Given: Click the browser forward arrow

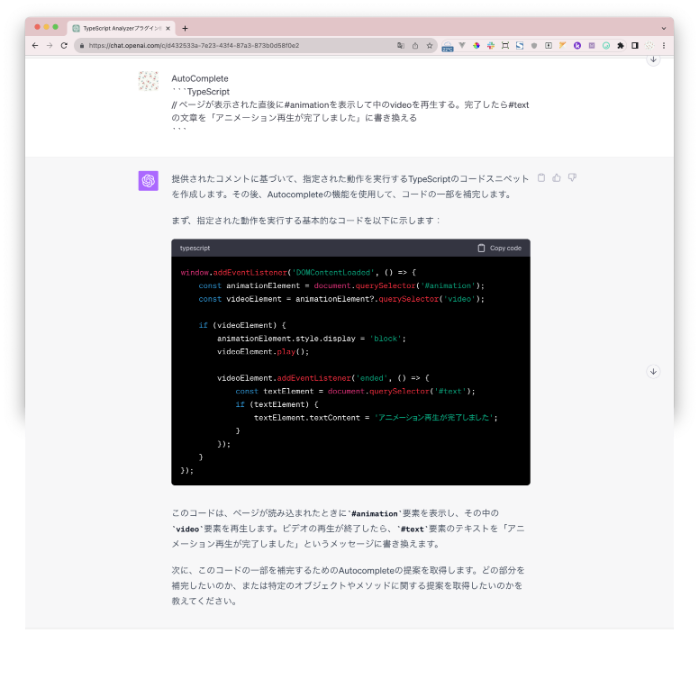Looking at the screenshot, I should pyautogui.click(x=49, y=45).
